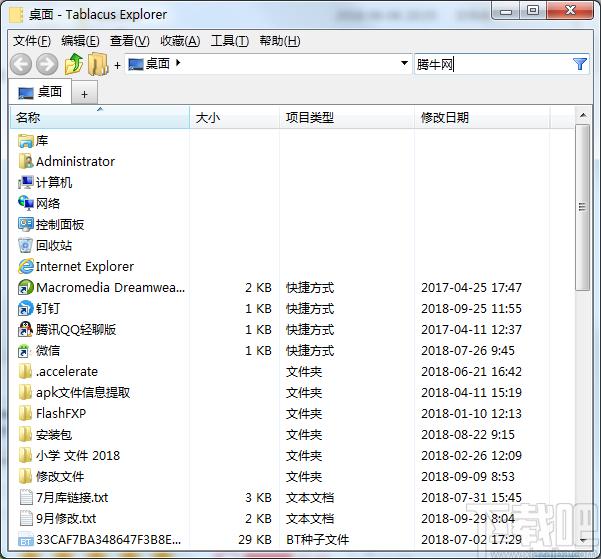Select the 计算机 computer icon
Screen dimensions: 601x559
[x=25, y=182]
